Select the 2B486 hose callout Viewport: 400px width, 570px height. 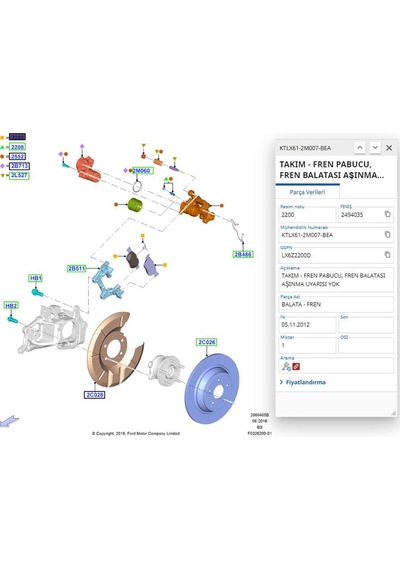[243, 254]
